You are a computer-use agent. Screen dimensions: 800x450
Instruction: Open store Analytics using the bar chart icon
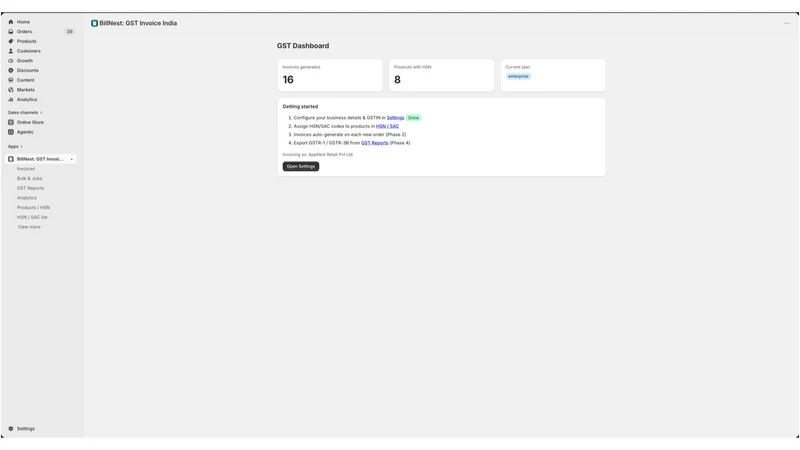coord(11,99)
